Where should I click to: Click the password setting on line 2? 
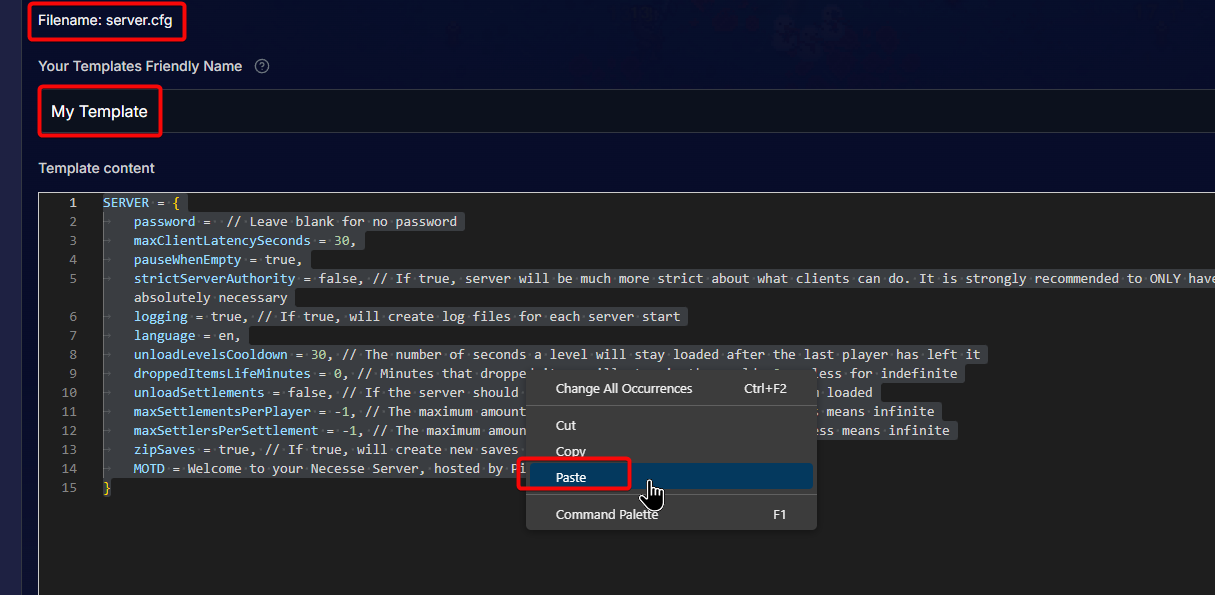point(164,222)
